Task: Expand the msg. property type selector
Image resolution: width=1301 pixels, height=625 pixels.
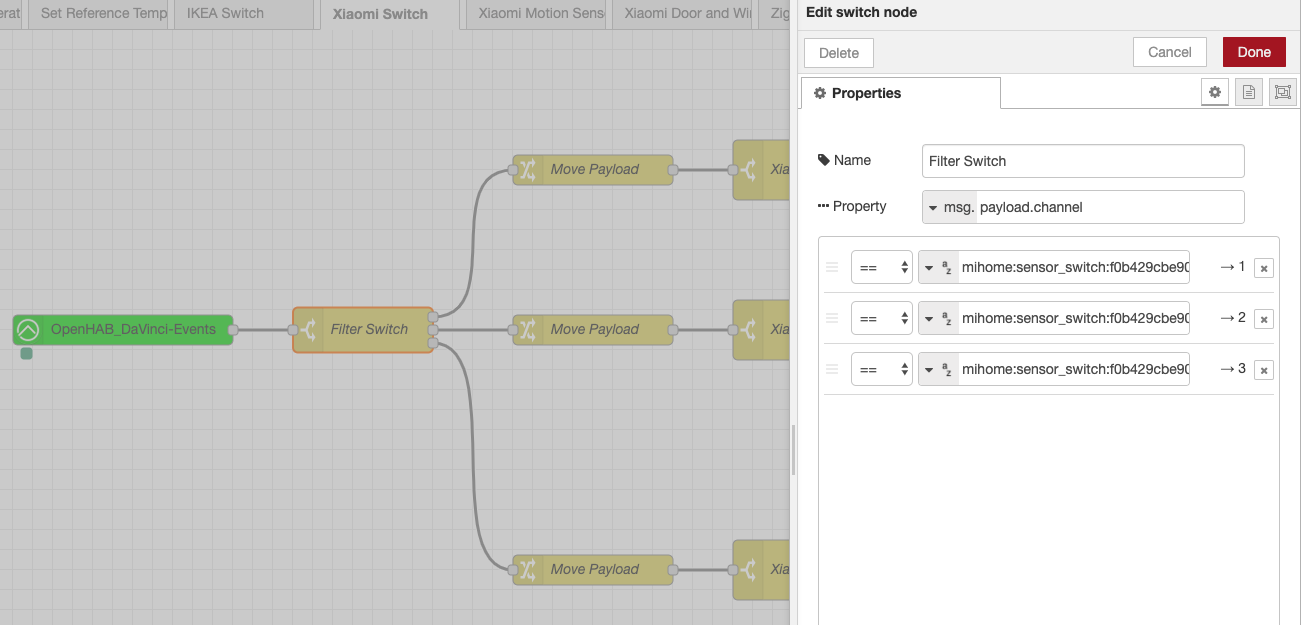Action: pos(948,207)
